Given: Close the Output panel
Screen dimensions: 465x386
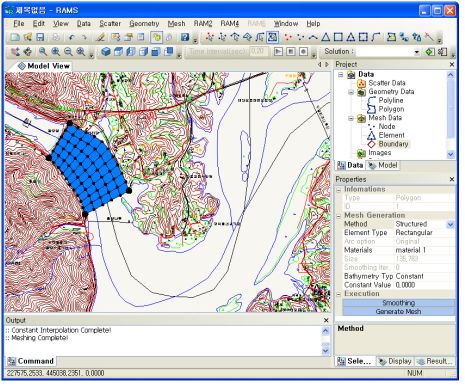Looking at the screenshot, I should 326,320.
